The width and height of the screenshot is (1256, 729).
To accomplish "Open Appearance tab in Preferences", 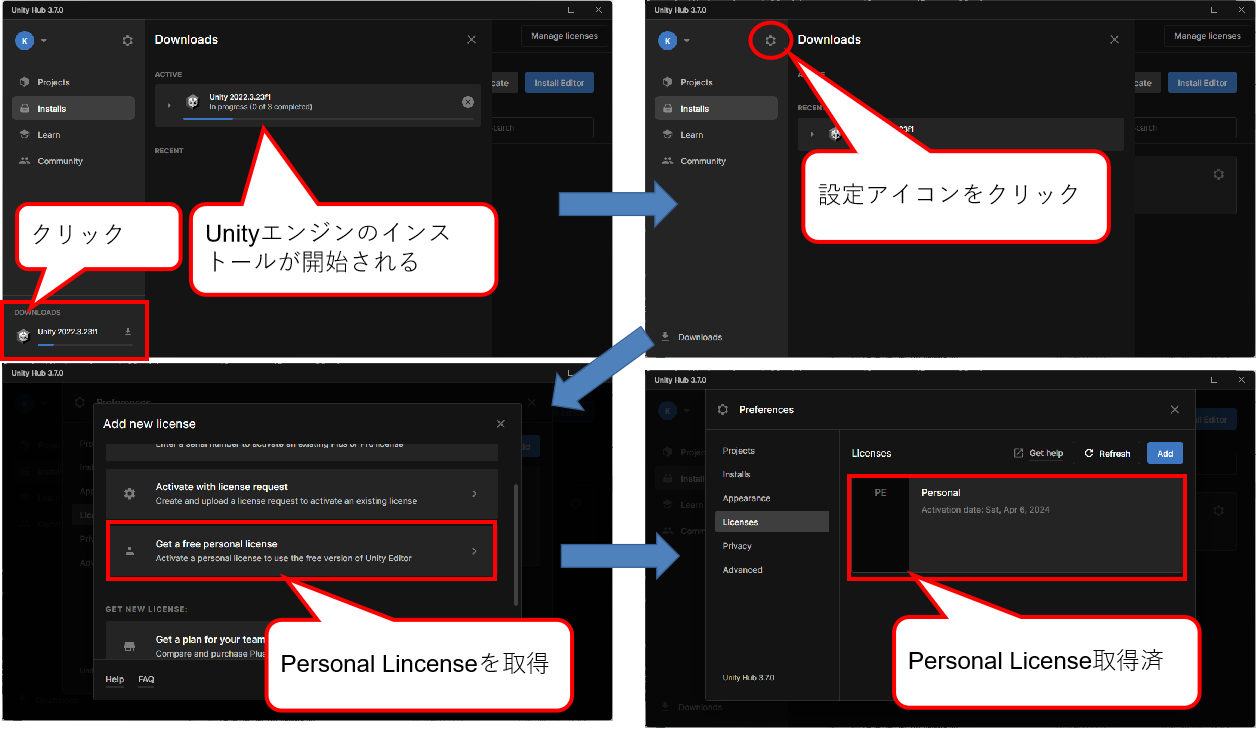I will click(x=746, y=498).
